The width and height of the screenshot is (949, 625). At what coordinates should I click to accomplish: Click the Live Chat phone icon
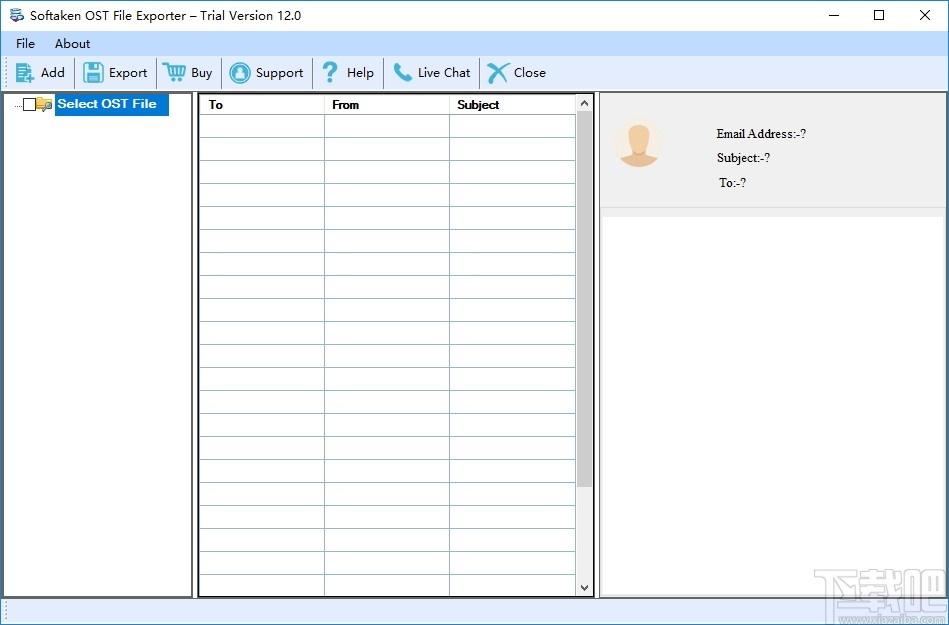[x=402, y=73]
